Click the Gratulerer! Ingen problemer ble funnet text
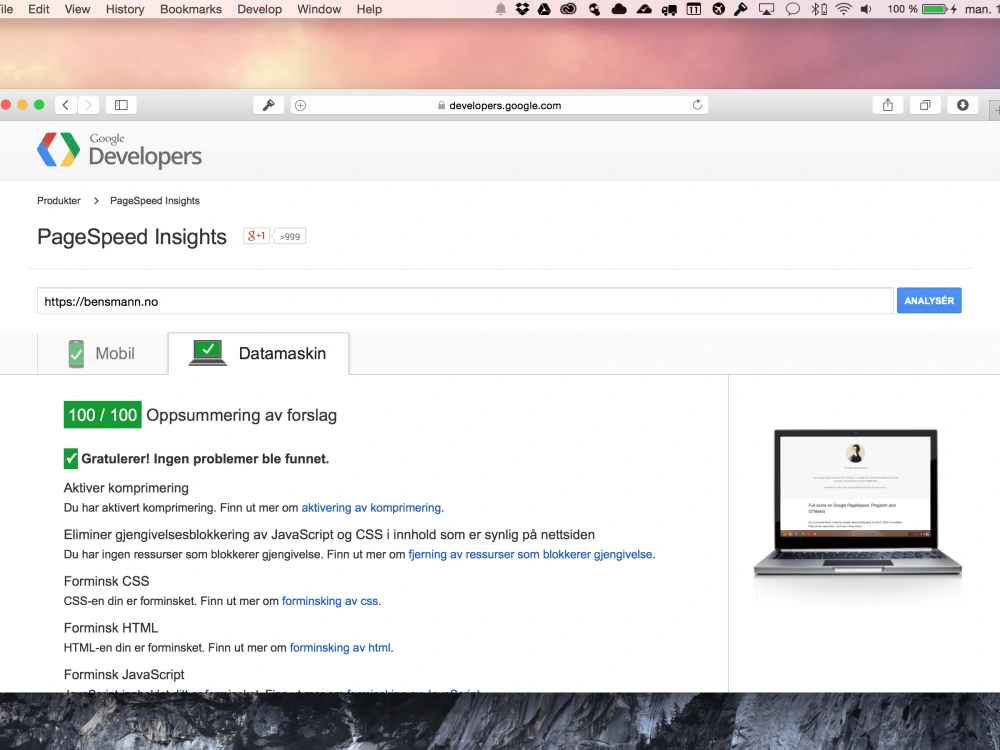This screenshot has width=1000, height=750. 205,459
